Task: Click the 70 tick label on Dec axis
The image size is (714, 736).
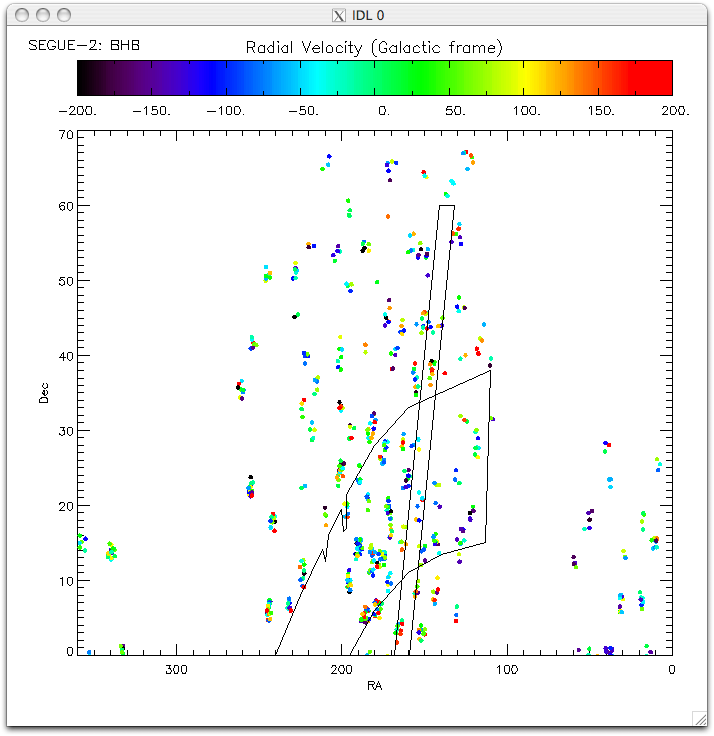Action: (67, 133)
